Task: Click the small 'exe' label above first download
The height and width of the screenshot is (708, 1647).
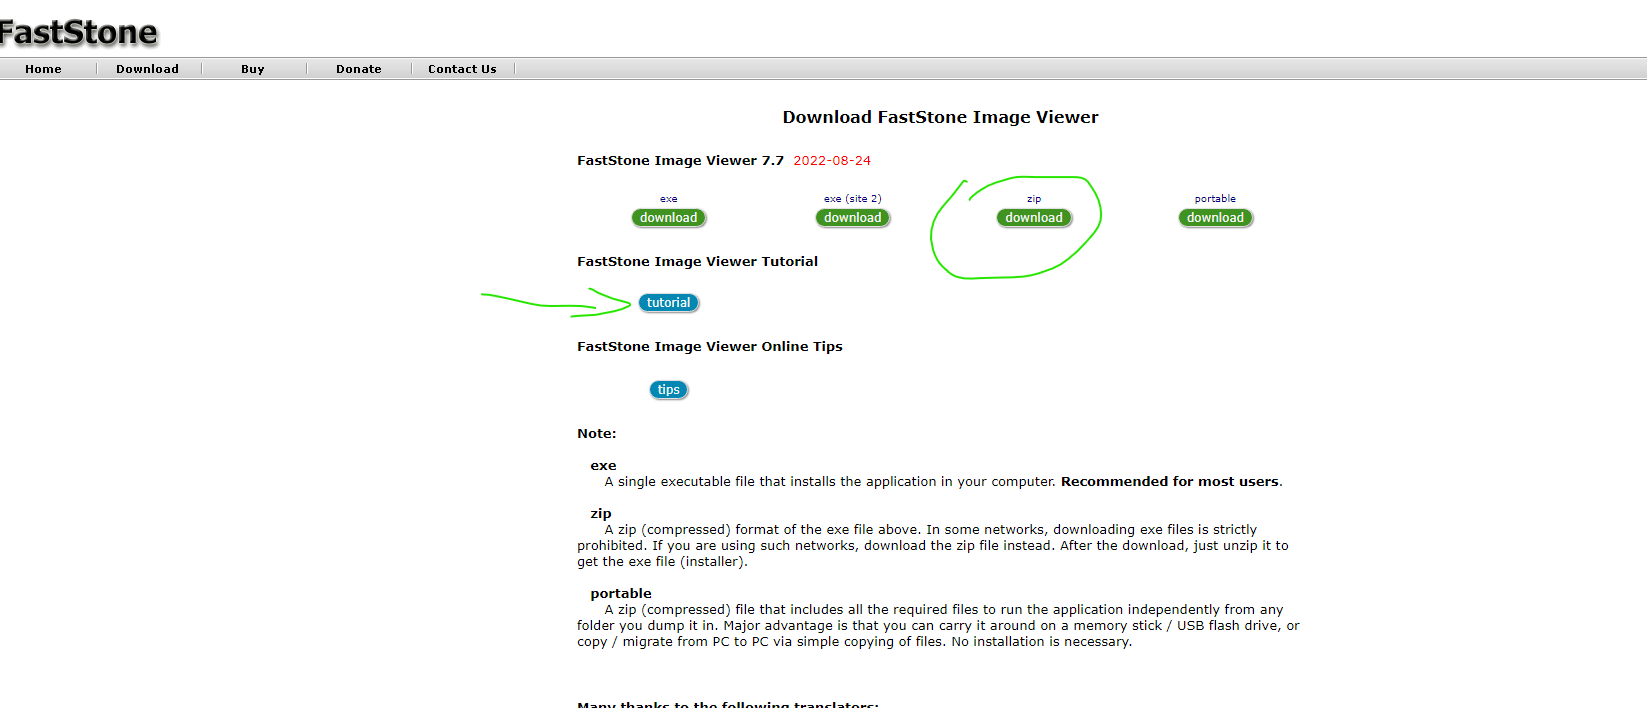Action: pyautogui.click(x=669, y=199)
